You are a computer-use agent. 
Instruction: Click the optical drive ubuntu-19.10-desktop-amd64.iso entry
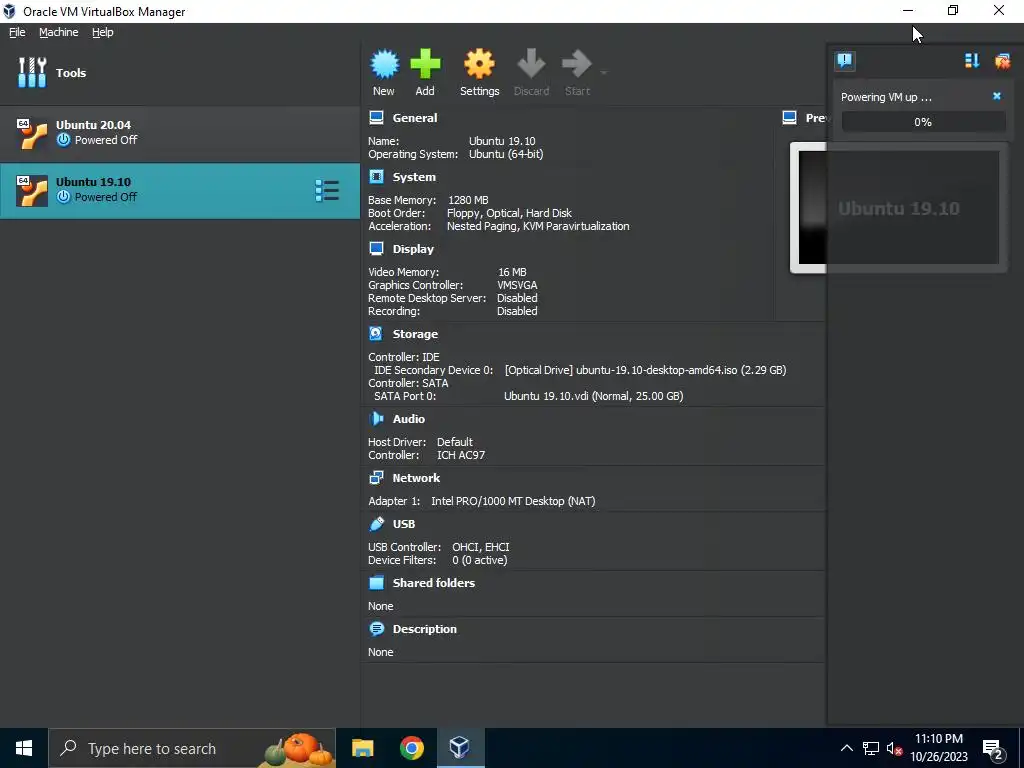[x=645, y=370]
